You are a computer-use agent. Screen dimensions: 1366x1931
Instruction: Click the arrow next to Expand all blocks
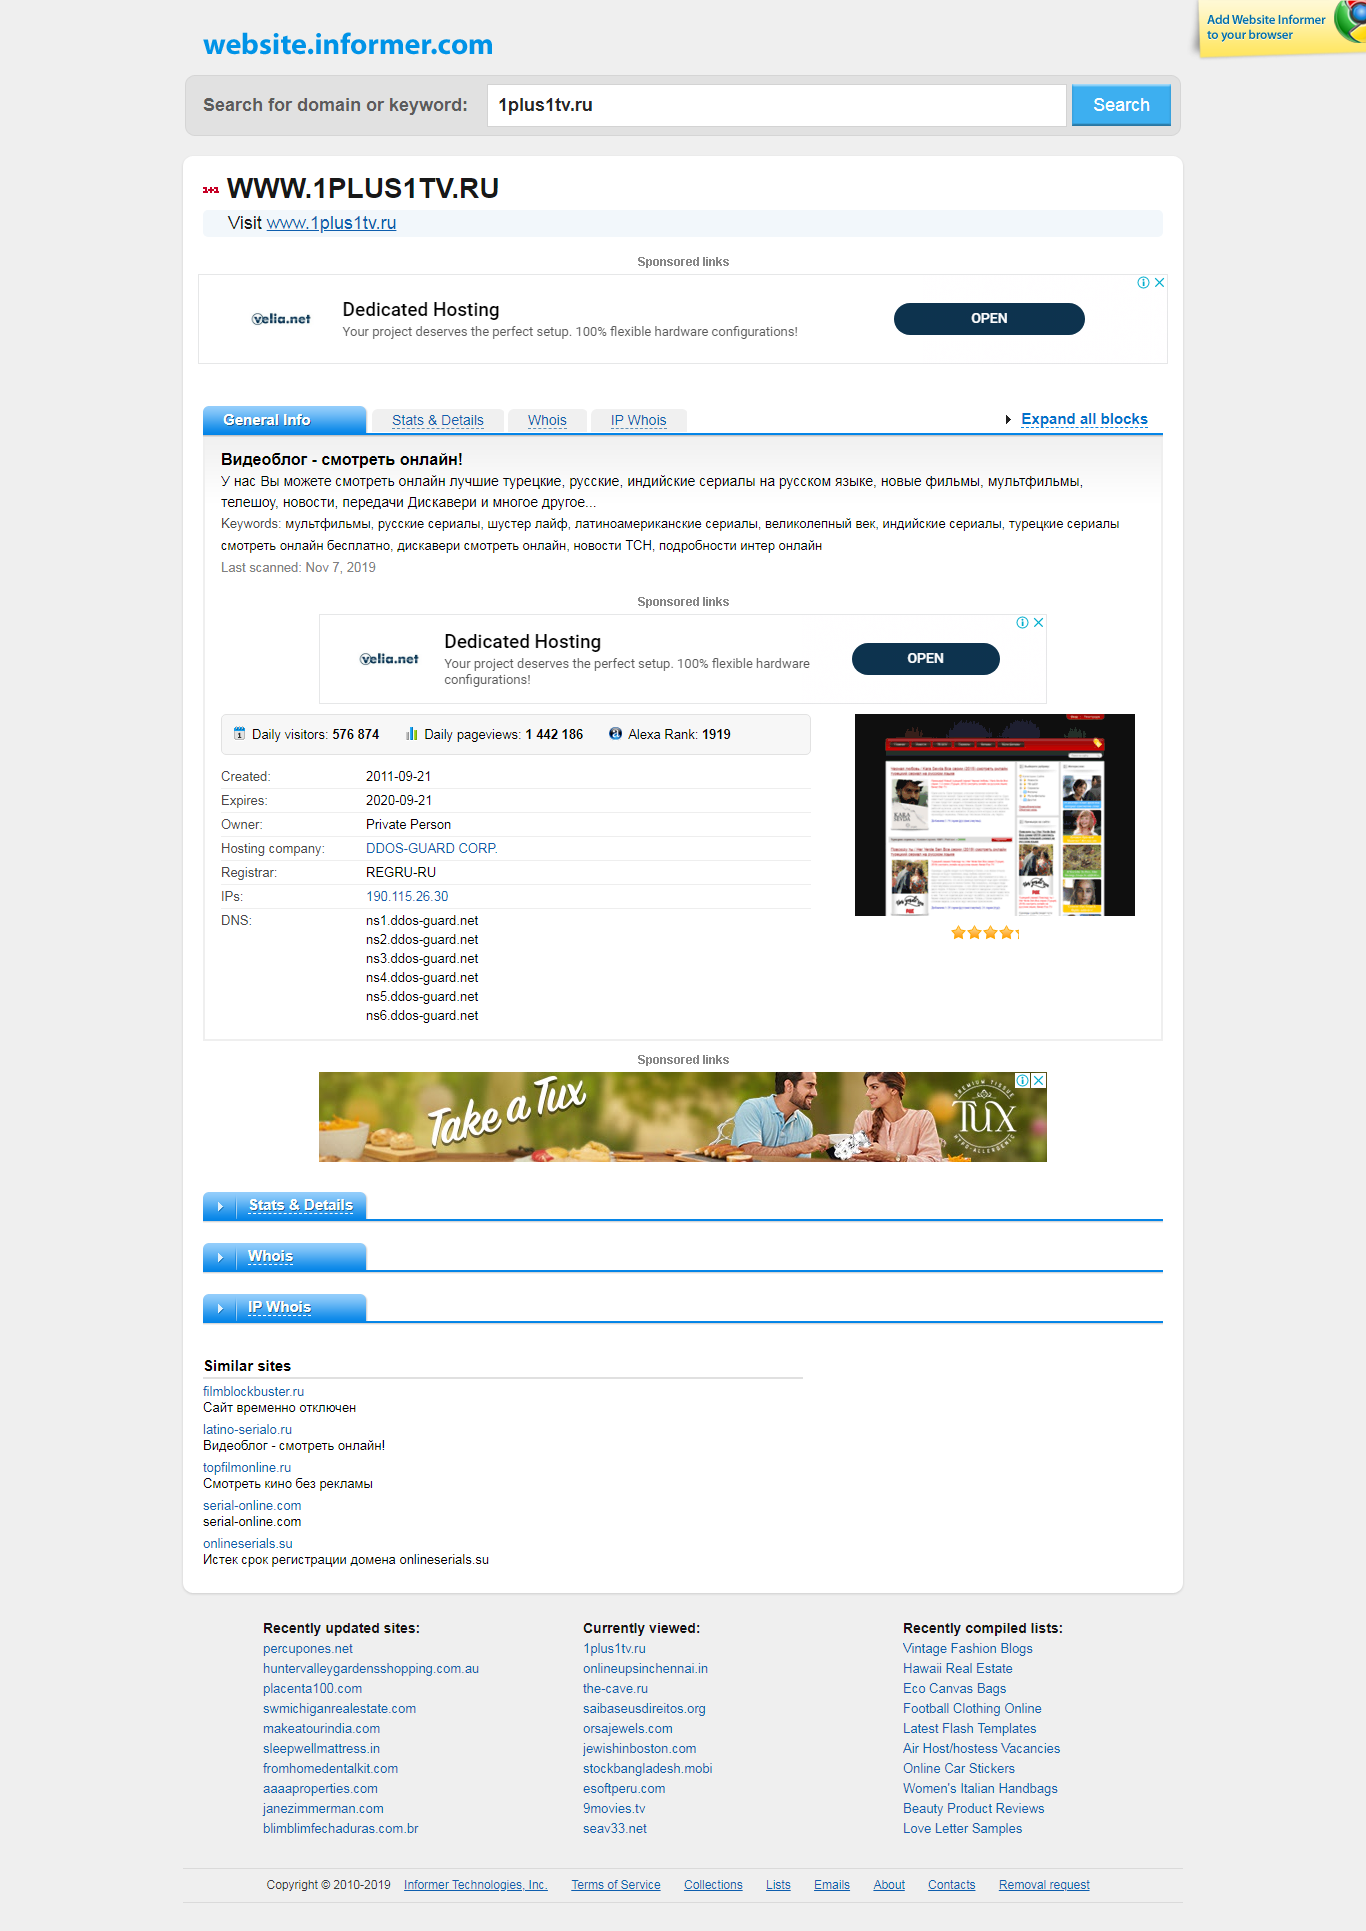tap(1008, 420)
